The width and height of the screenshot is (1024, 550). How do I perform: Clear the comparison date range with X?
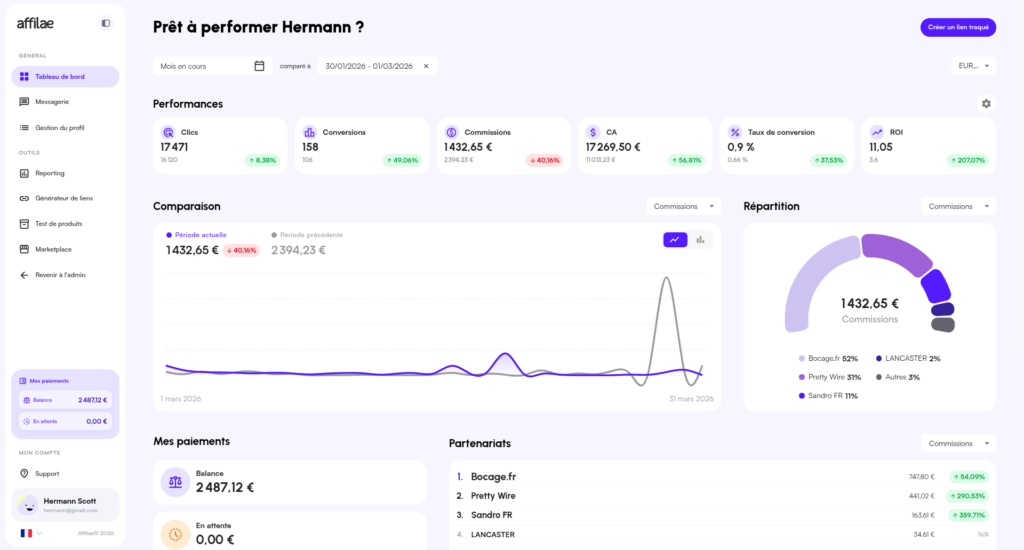[426, 66]
